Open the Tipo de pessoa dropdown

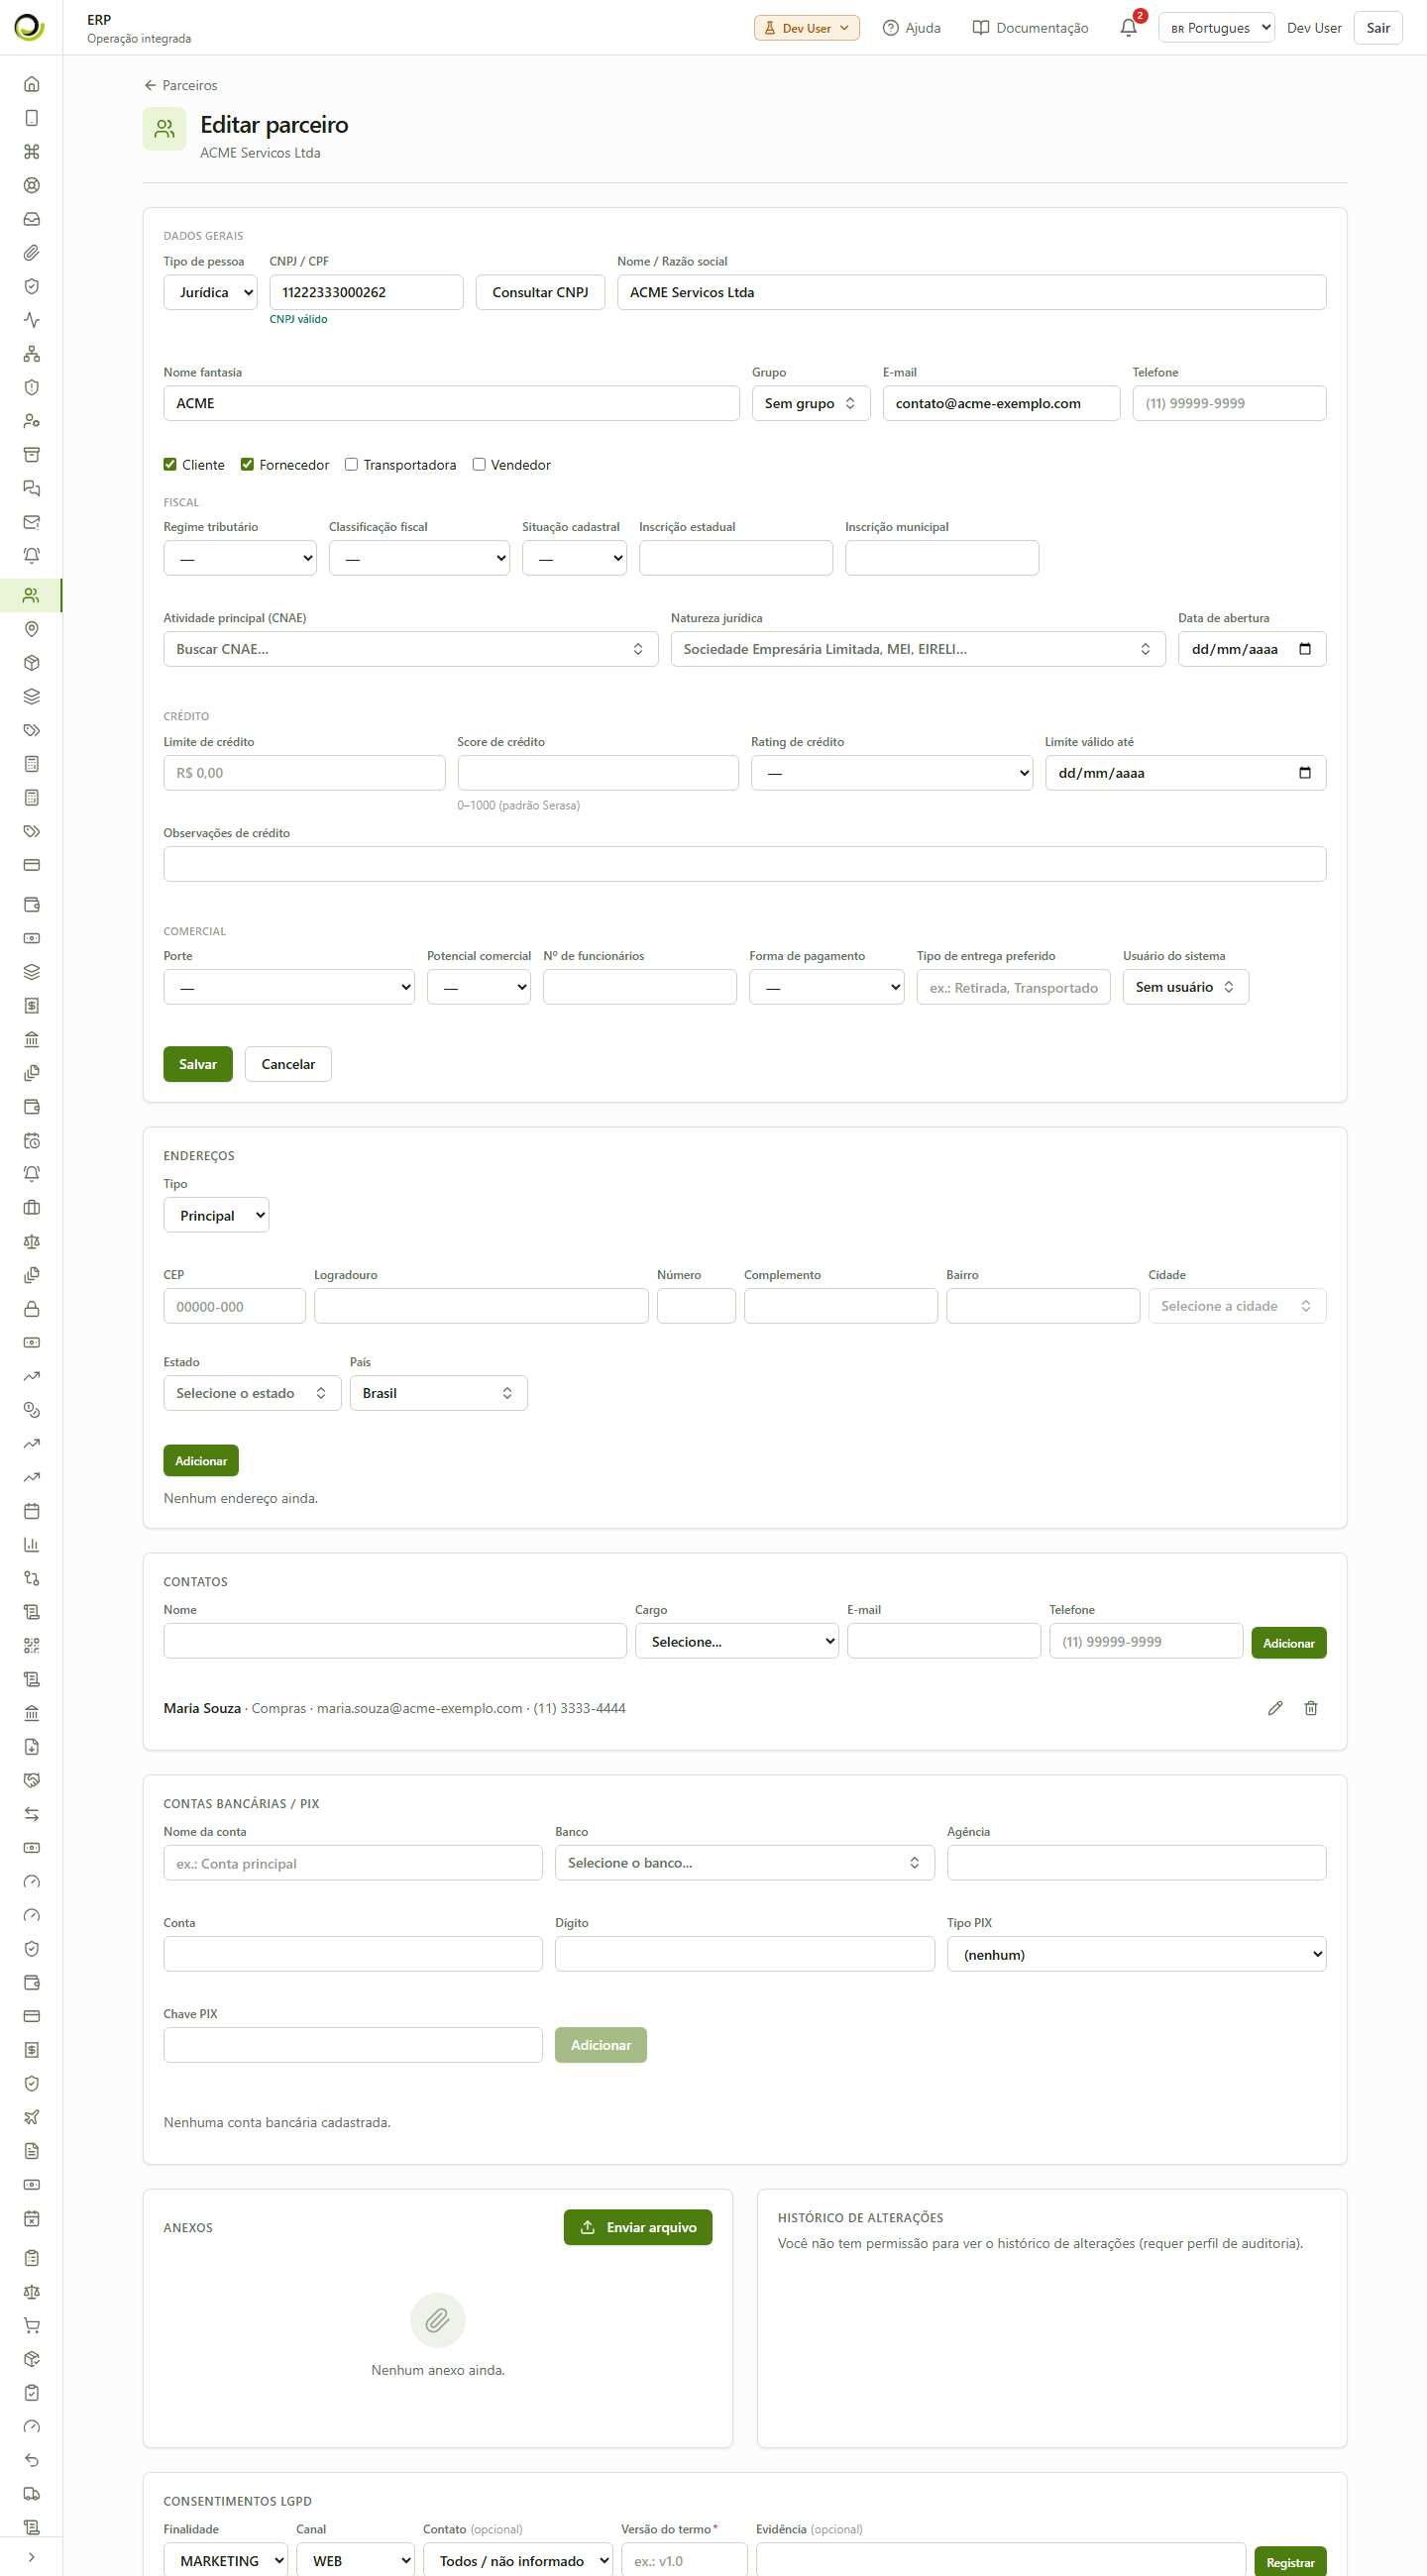tap(211, 292)
